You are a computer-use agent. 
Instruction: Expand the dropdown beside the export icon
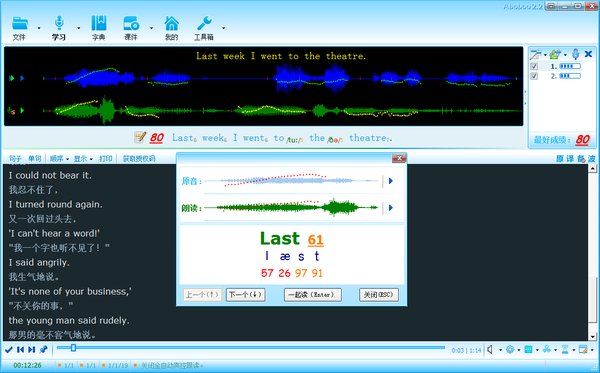pyautogui.click(x=565, y=55)
